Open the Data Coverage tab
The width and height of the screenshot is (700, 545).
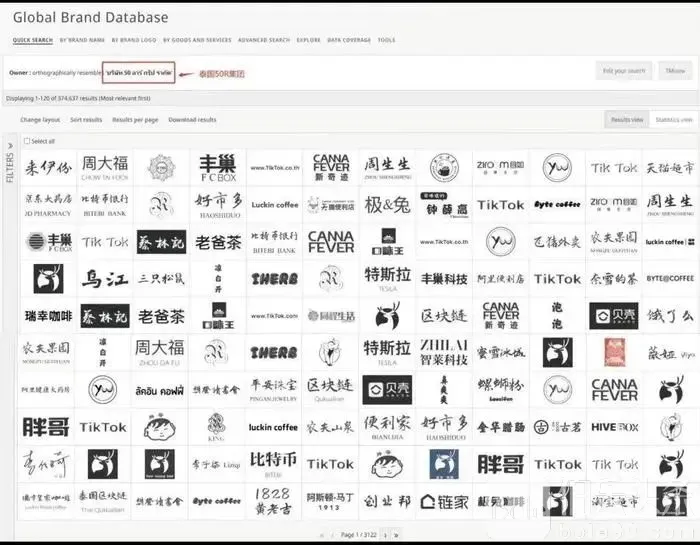(x=349, y=40)
